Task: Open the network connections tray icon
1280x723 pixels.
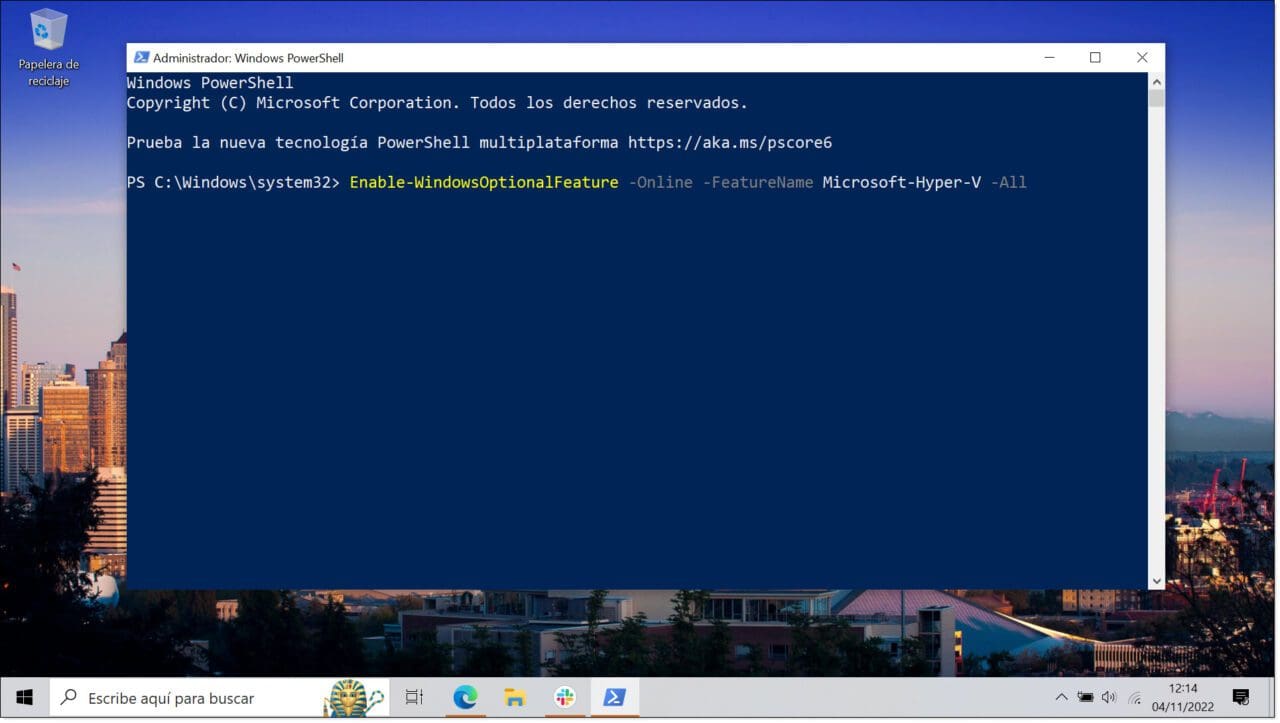Action: [x=1134, y=697]
